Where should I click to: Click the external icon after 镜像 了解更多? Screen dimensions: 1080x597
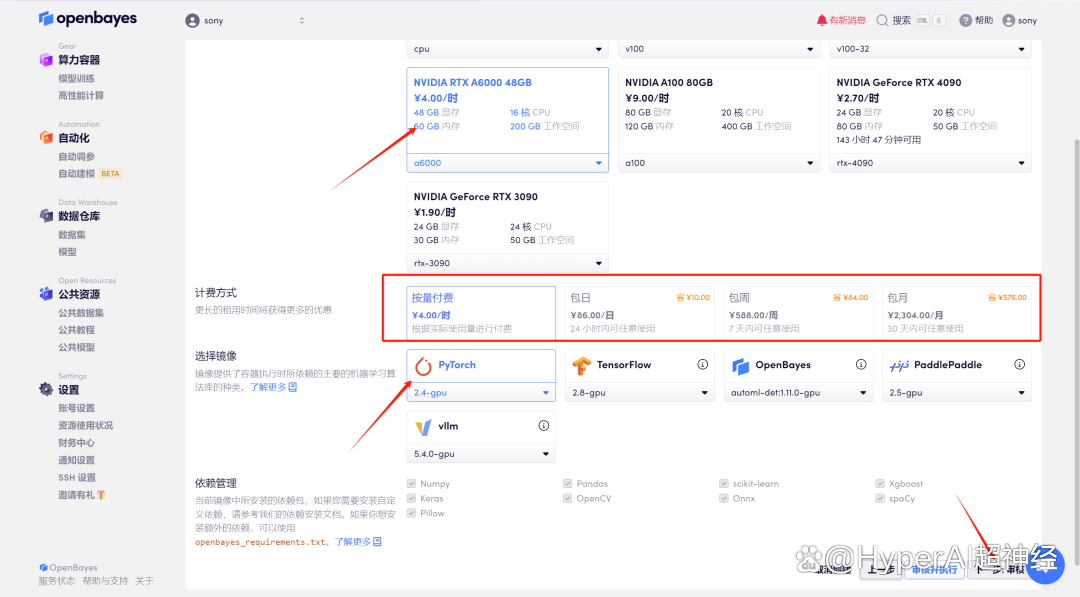tap(293, 387)
